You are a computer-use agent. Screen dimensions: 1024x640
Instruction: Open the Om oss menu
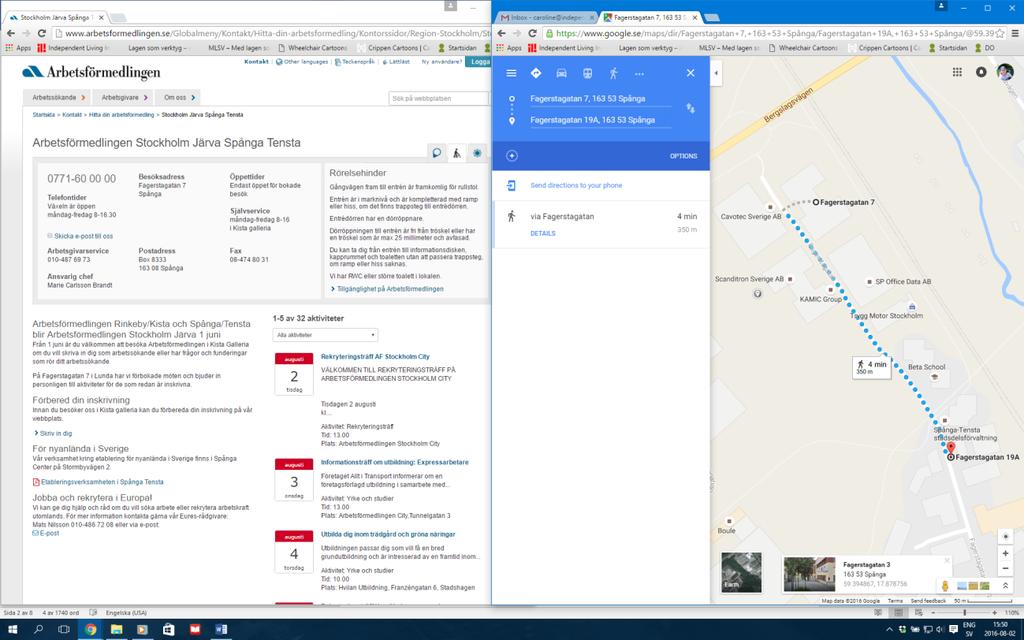(178, 97)
